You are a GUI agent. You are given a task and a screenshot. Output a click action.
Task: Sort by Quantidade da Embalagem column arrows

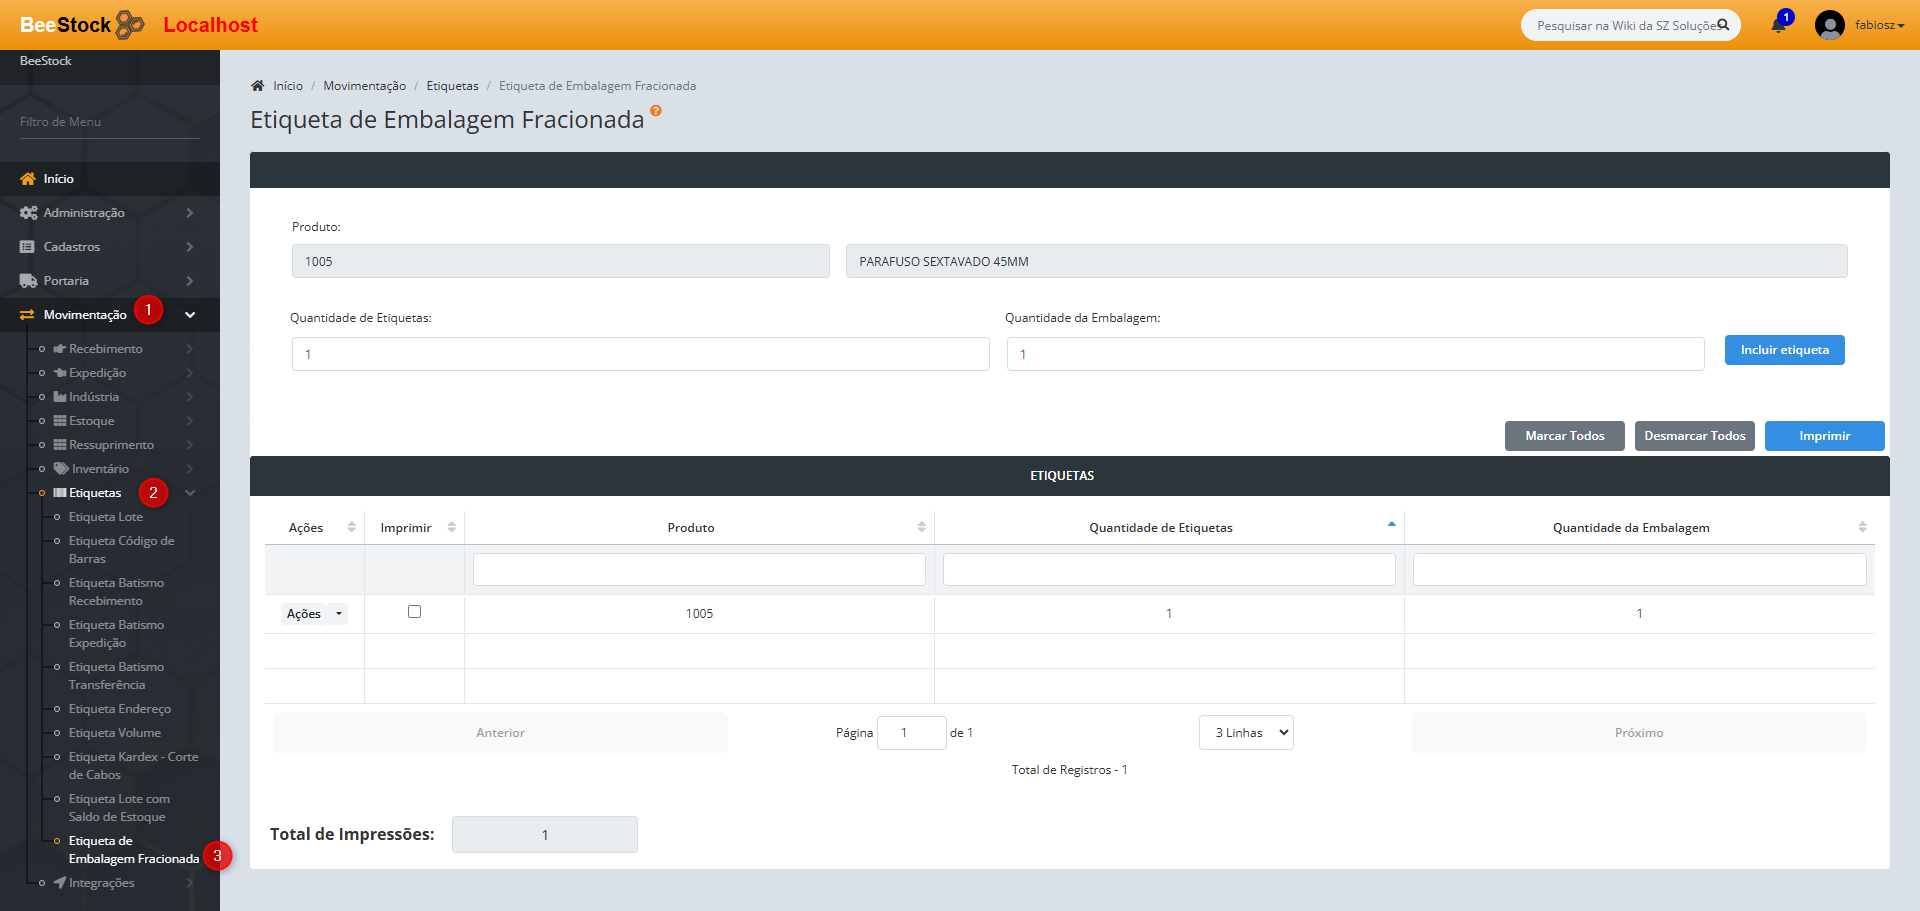tap(1862, 527)
